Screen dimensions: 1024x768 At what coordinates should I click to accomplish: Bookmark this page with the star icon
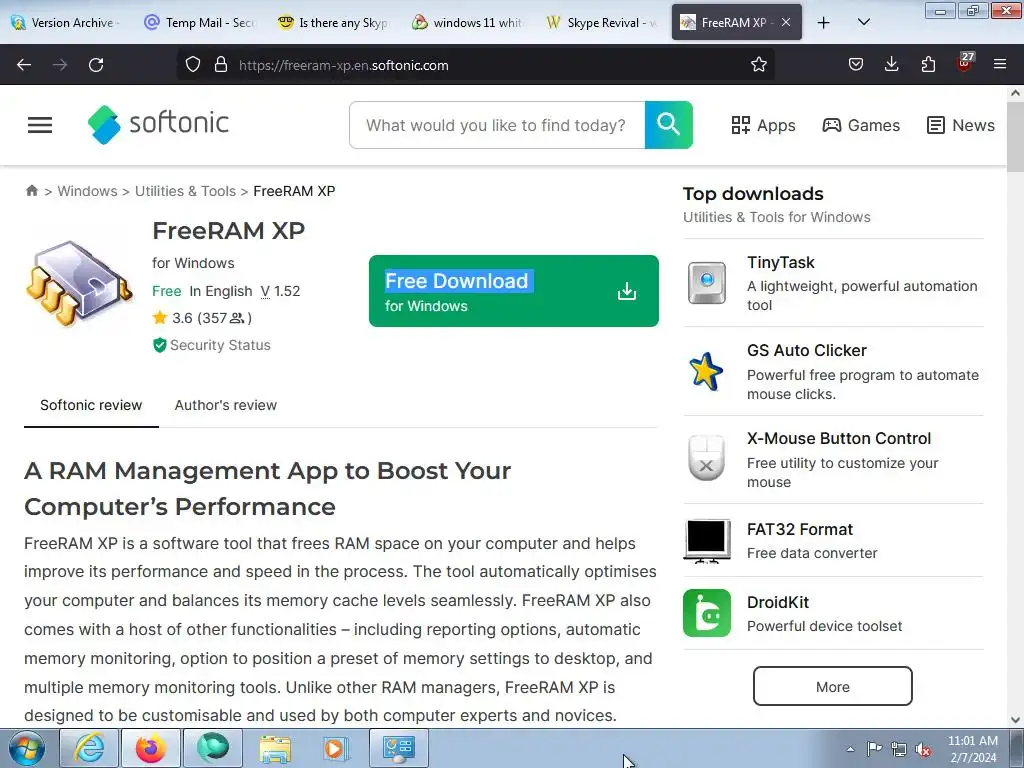tap(758, 64)
